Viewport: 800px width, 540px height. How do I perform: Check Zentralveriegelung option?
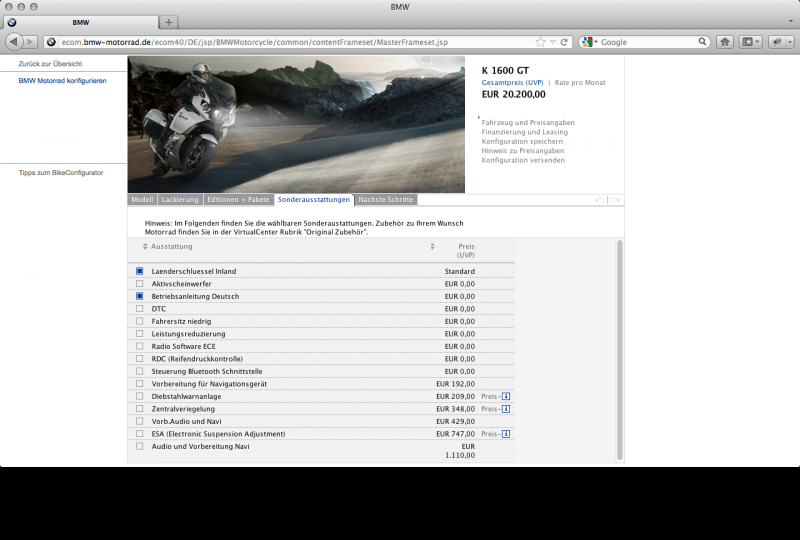coord(140,409)
